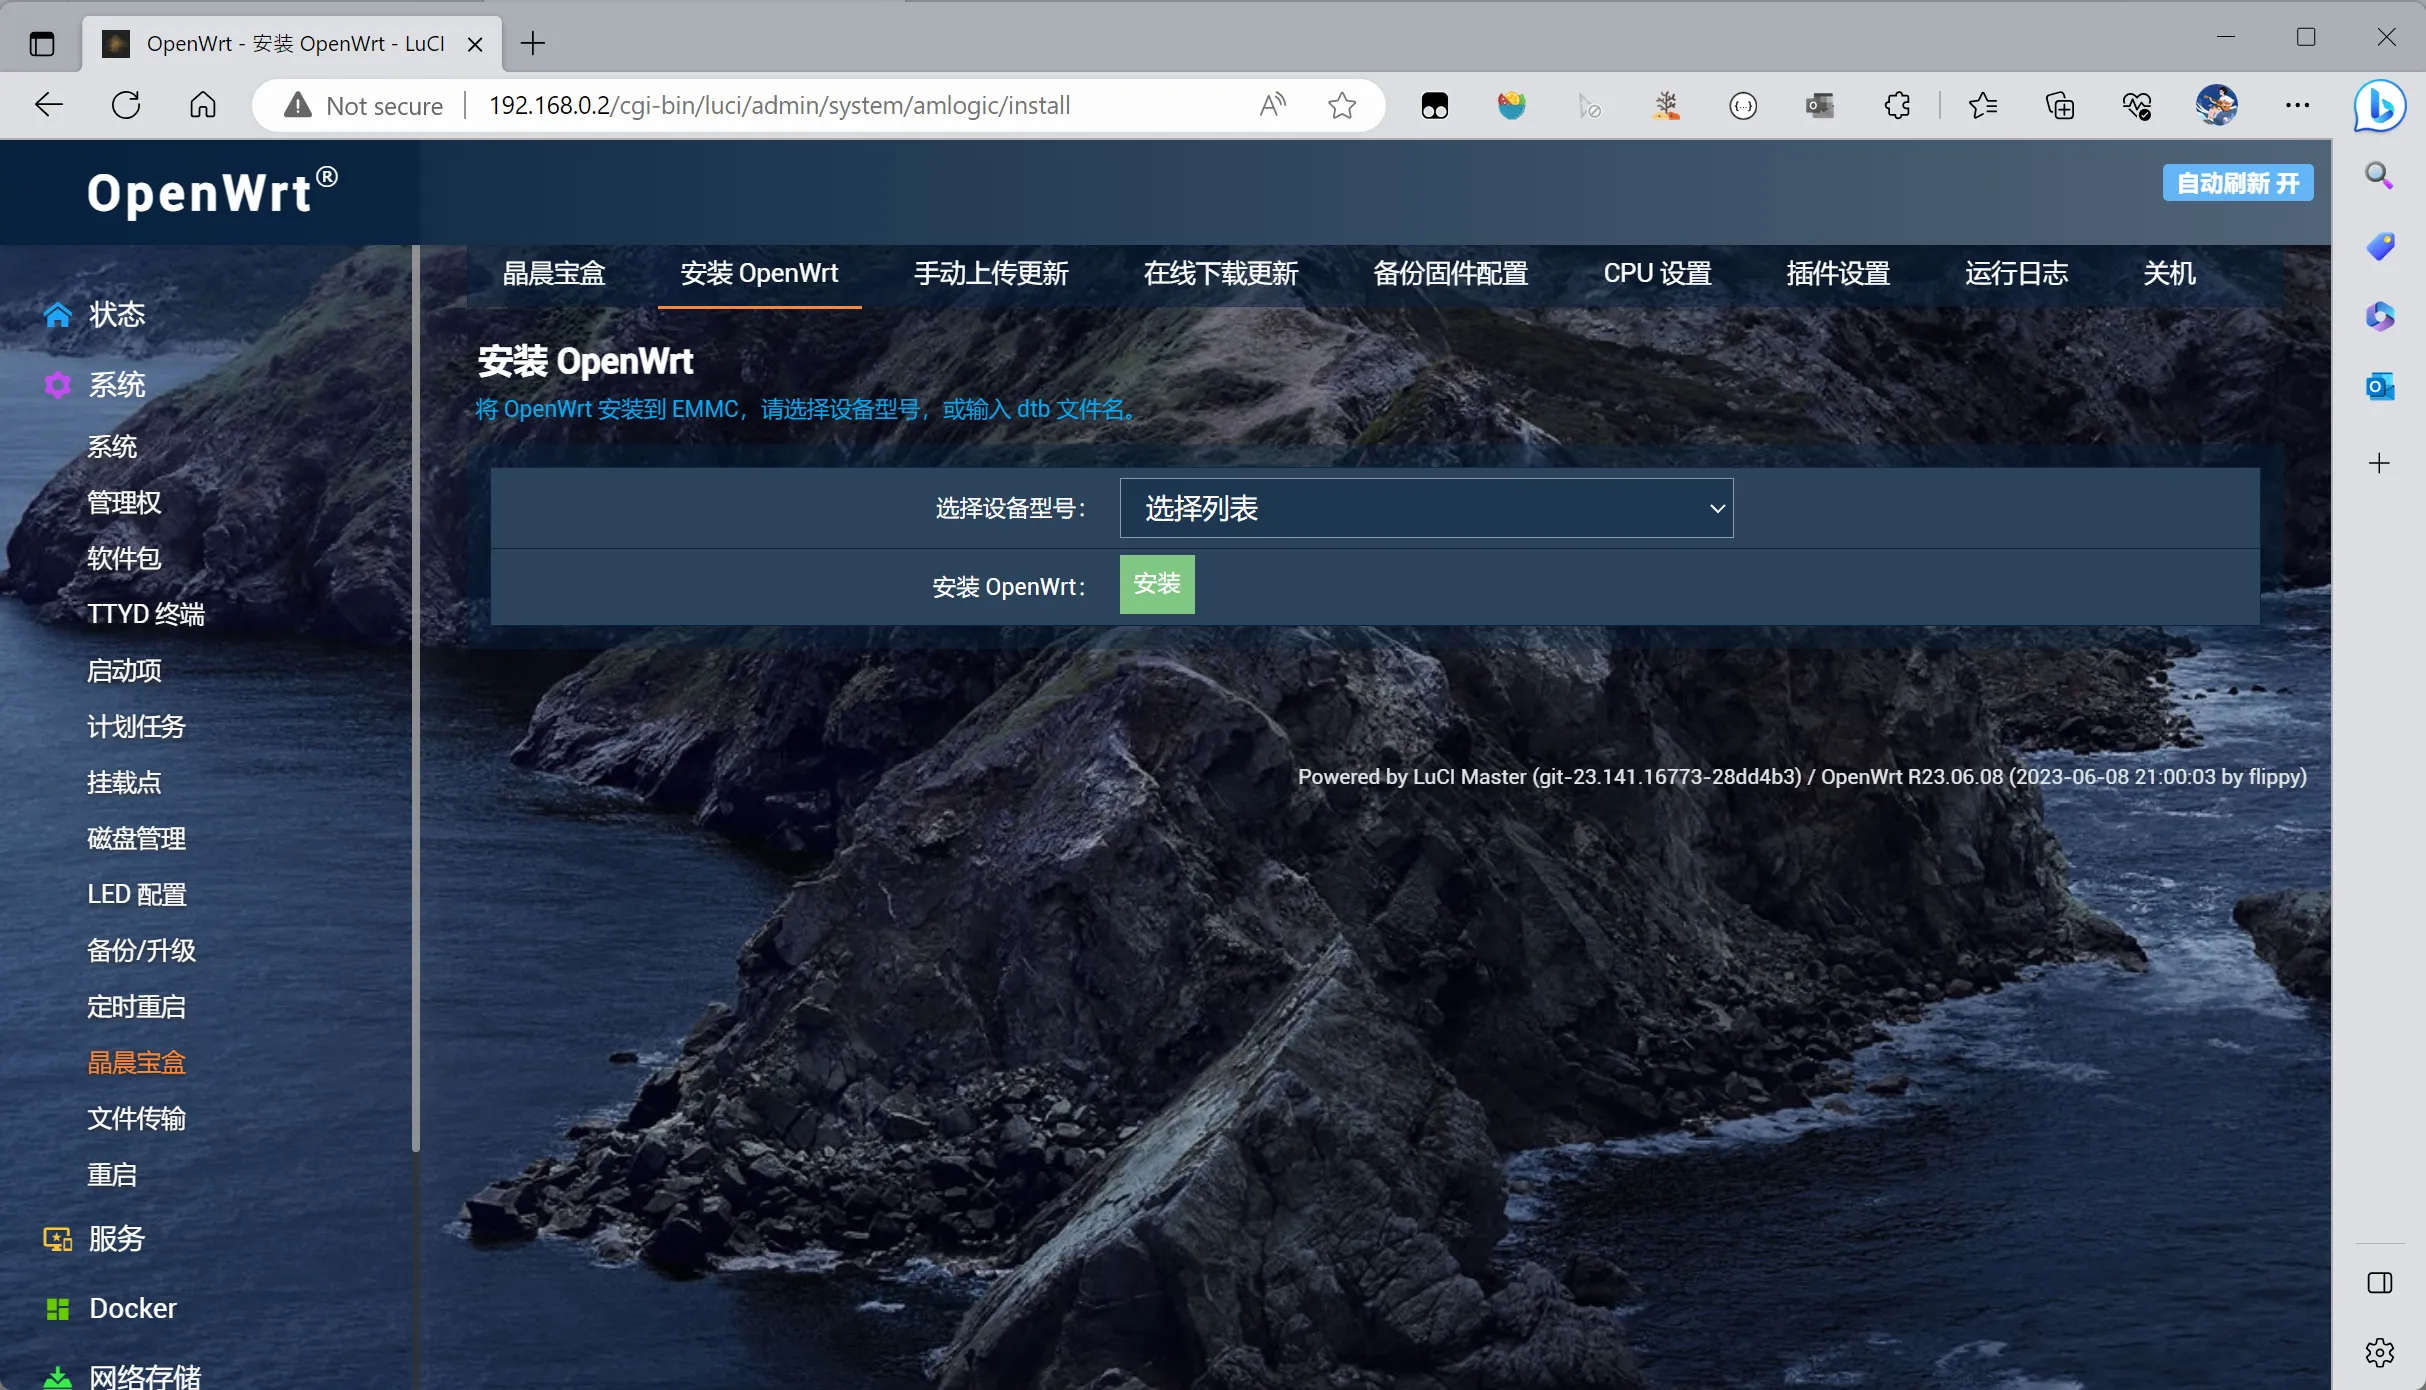Open the browser Settings and more menu
The width and height of the screenshot is (2426, 1390).
tap(2297, 105)
